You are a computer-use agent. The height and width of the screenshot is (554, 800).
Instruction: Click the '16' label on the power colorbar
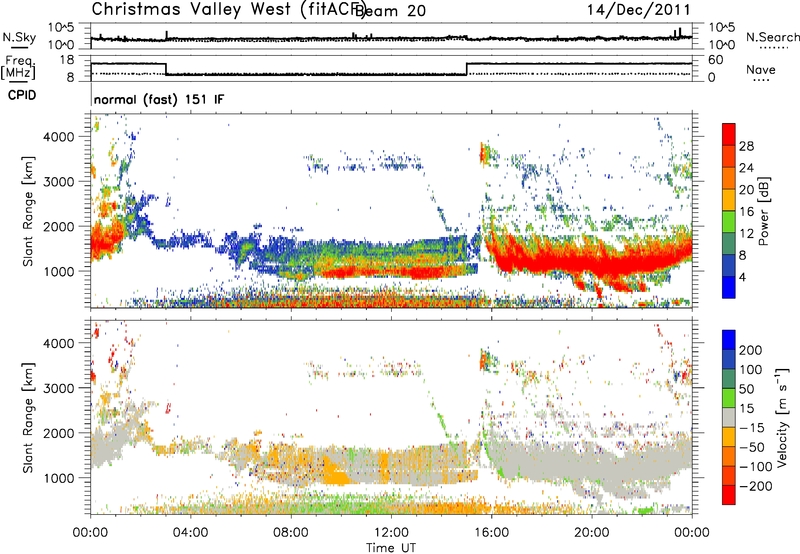(746, 212)
